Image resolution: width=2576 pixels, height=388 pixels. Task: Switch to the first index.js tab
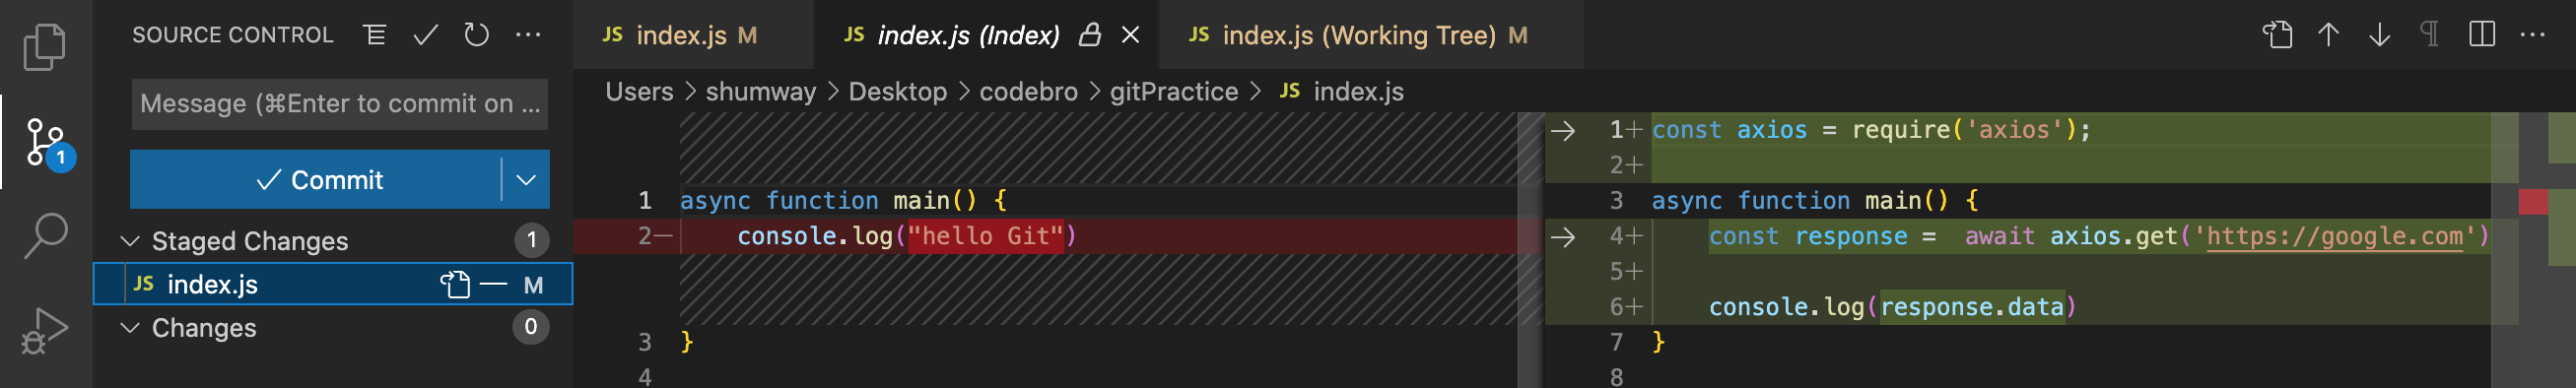(680, 36)
